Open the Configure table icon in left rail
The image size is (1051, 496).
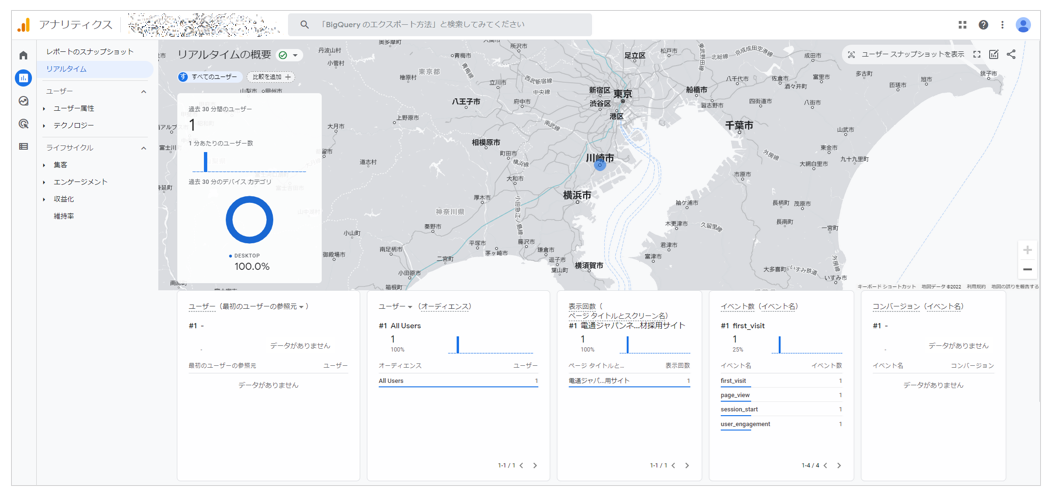pos(23,147)
